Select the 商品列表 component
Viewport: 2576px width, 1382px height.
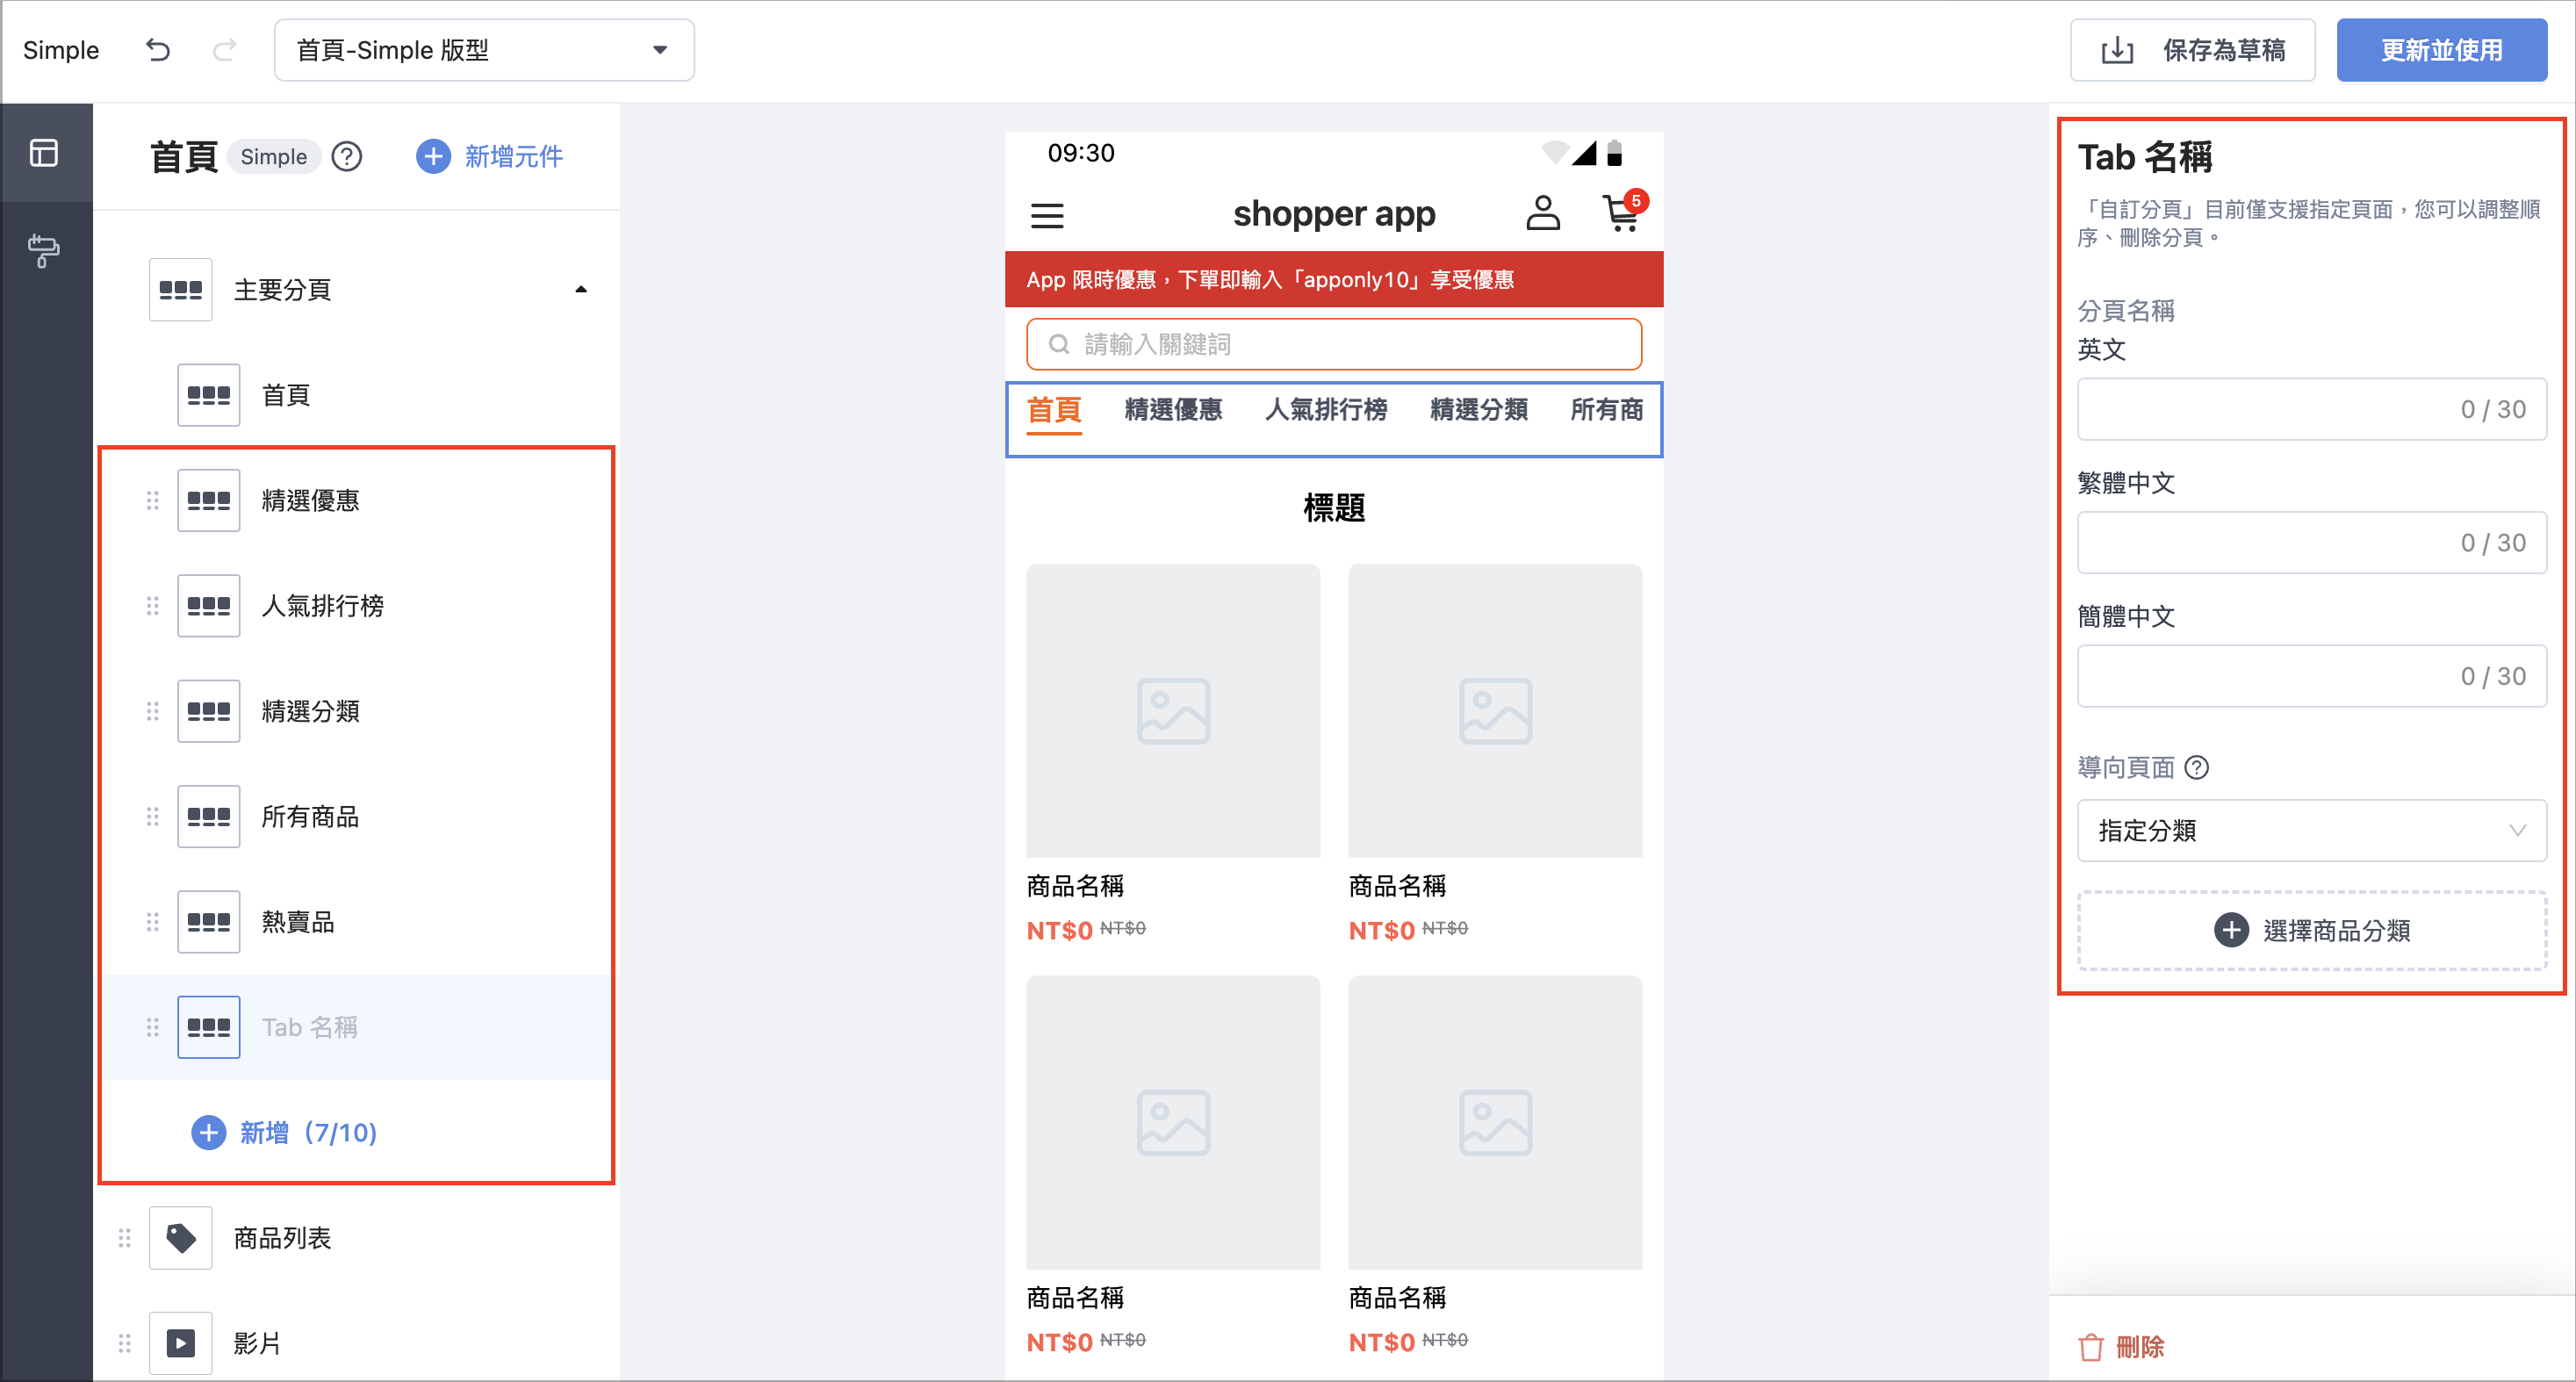coord(357,1238)
